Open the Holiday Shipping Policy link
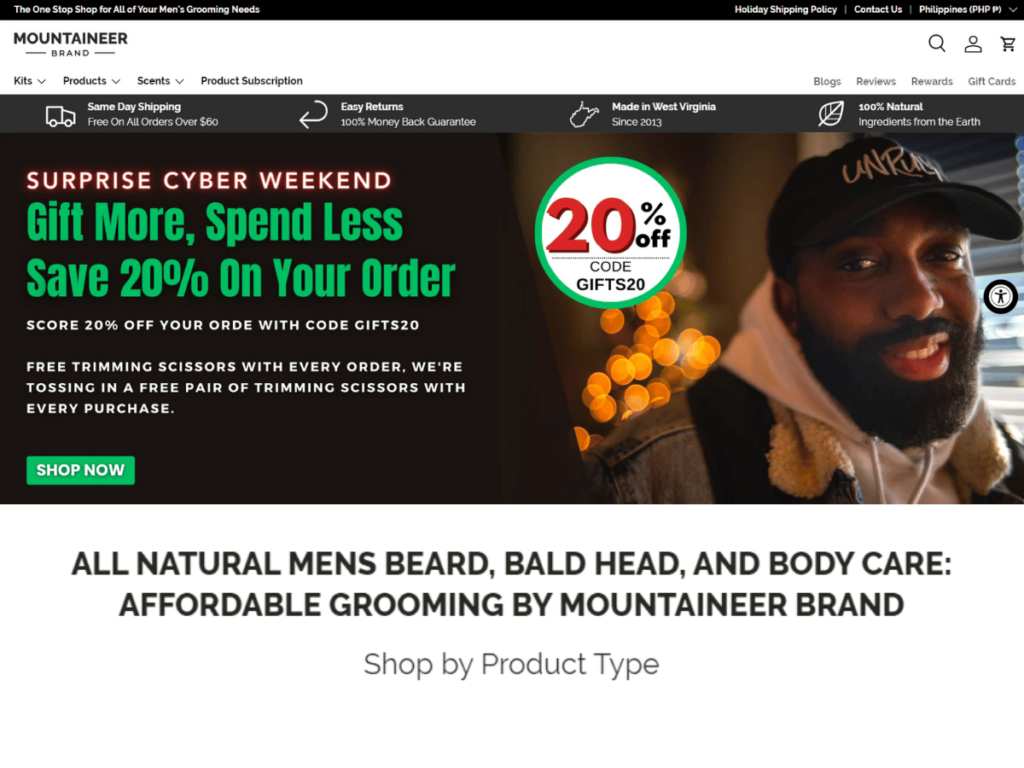 point(785,10)
